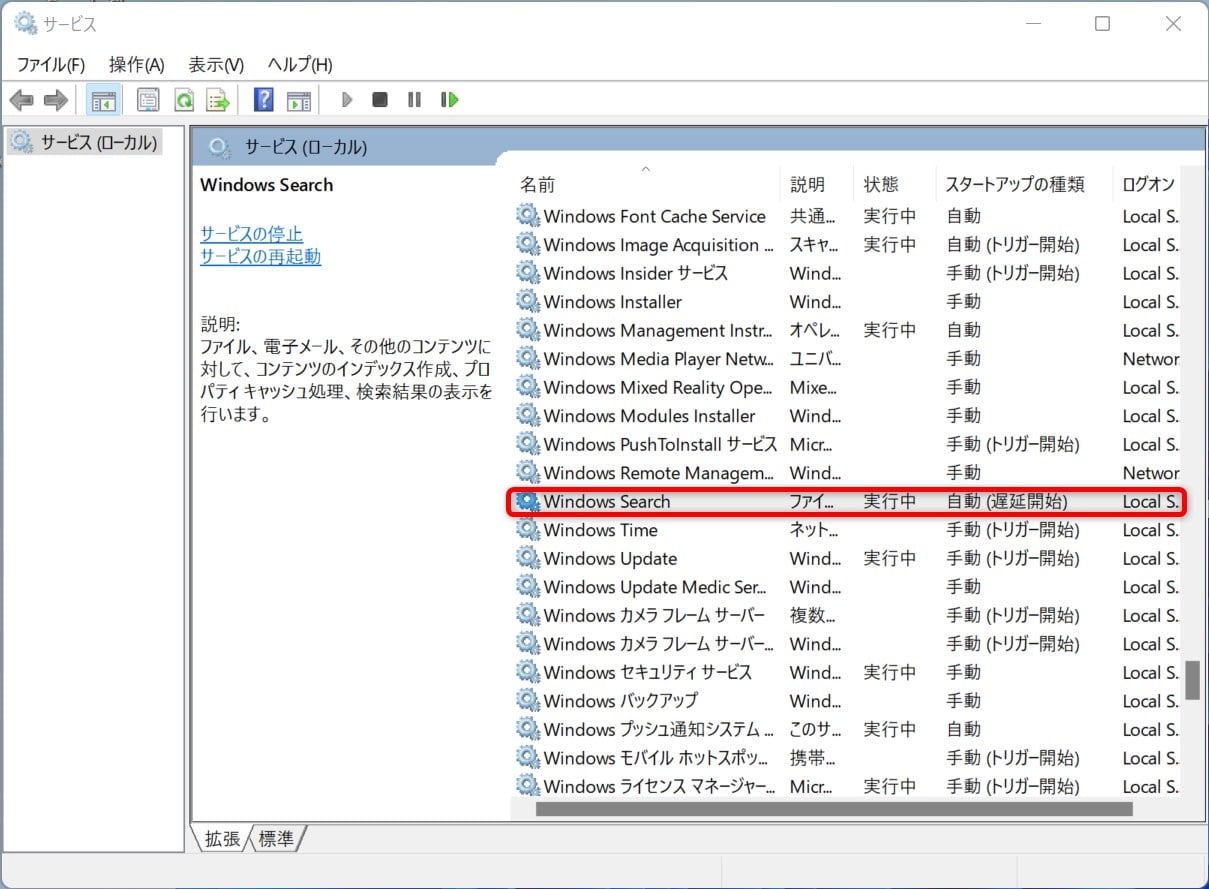Image resolution: width=1209 pixels, height=889 pixels.
Task: Restart the service with the resume icon
Action: point(449,99)
